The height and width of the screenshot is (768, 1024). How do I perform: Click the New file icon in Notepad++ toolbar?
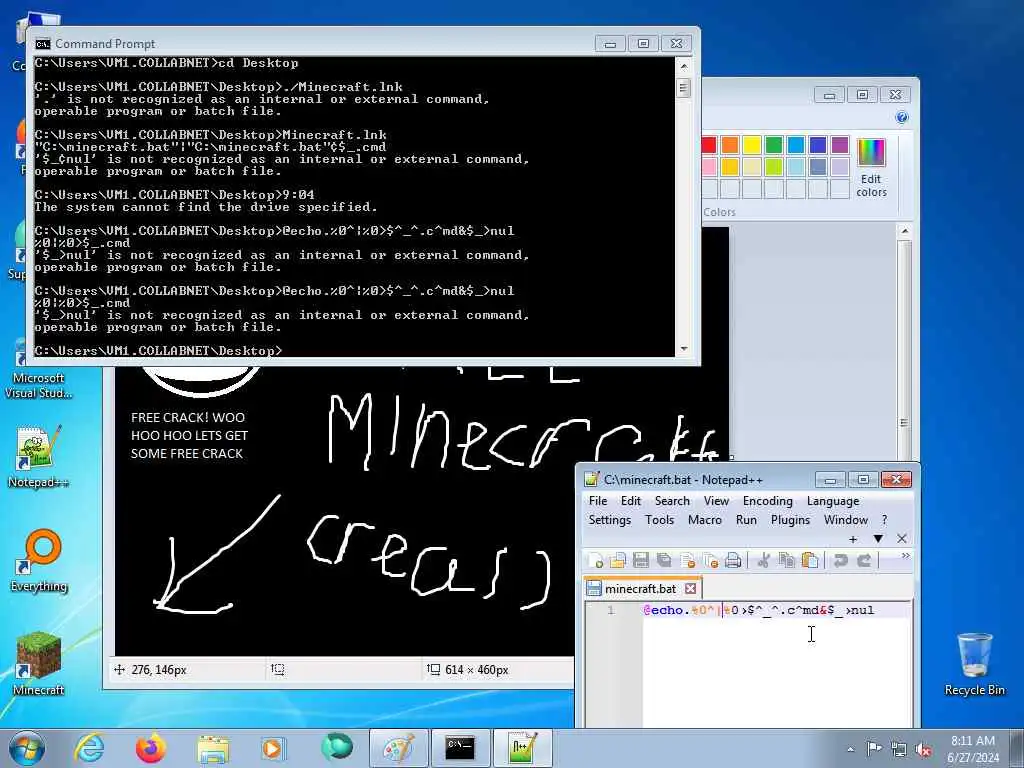coord(596,560)
